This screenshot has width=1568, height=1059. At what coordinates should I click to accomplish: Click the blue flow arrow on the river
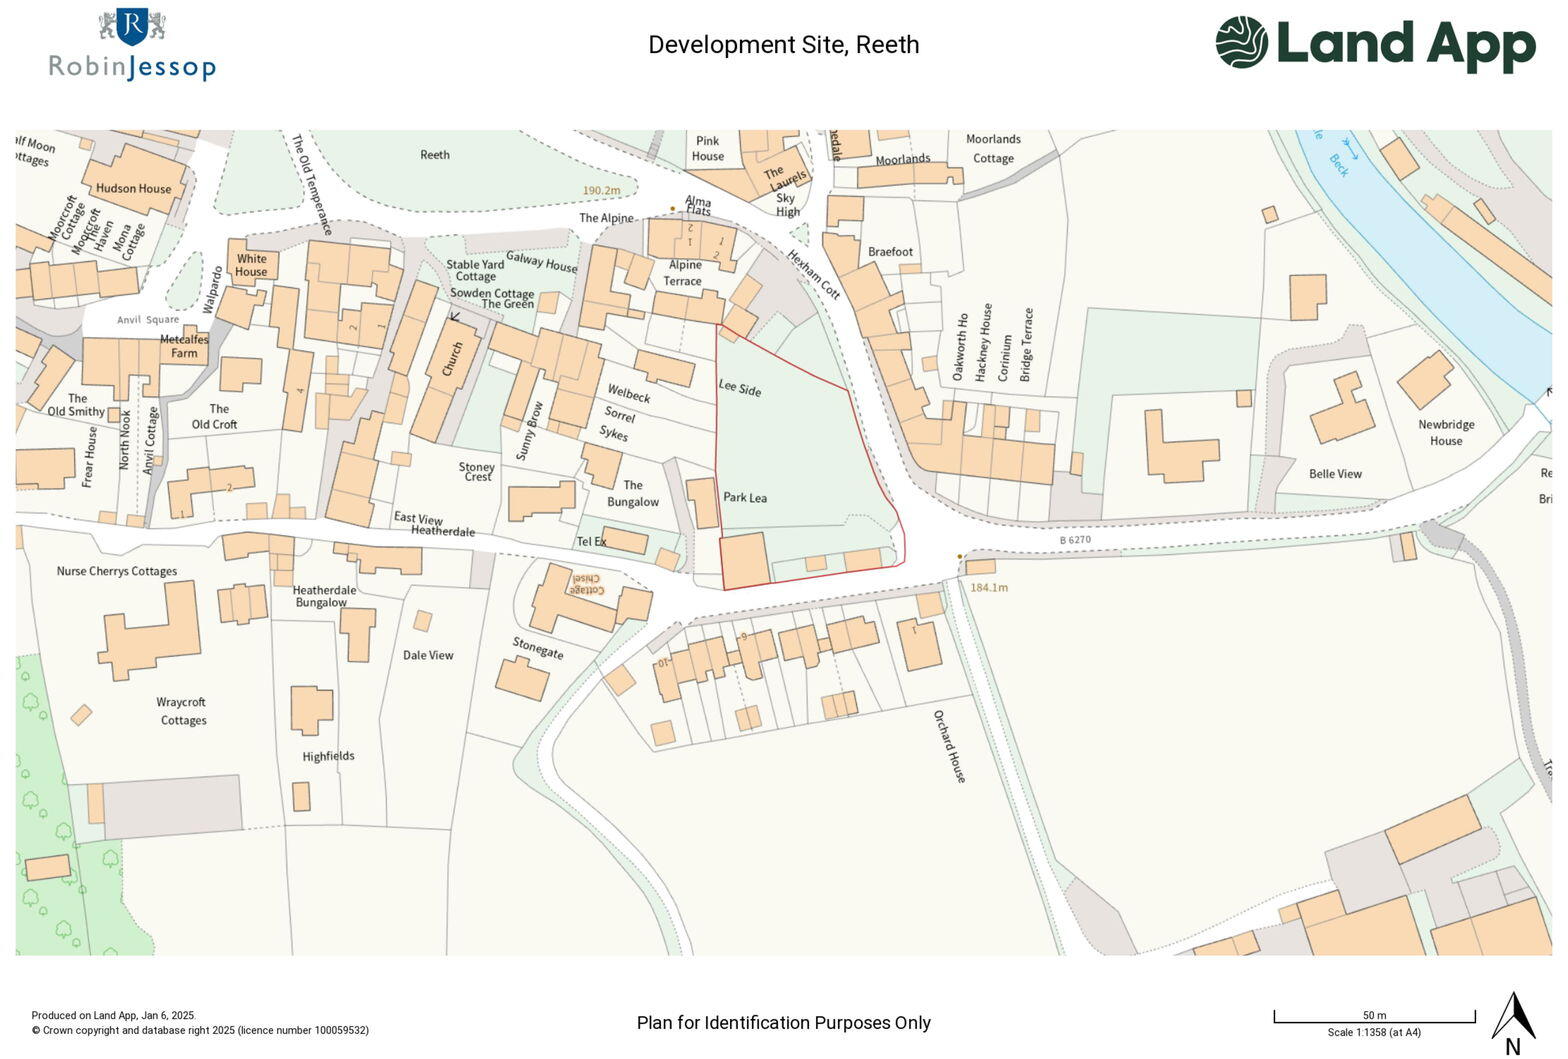pos(1351,149)
